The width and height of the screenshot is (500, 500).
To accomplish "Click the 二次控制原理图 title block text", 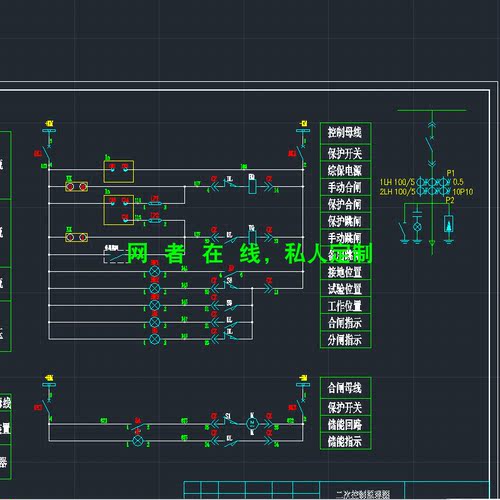I will [363, 494].
